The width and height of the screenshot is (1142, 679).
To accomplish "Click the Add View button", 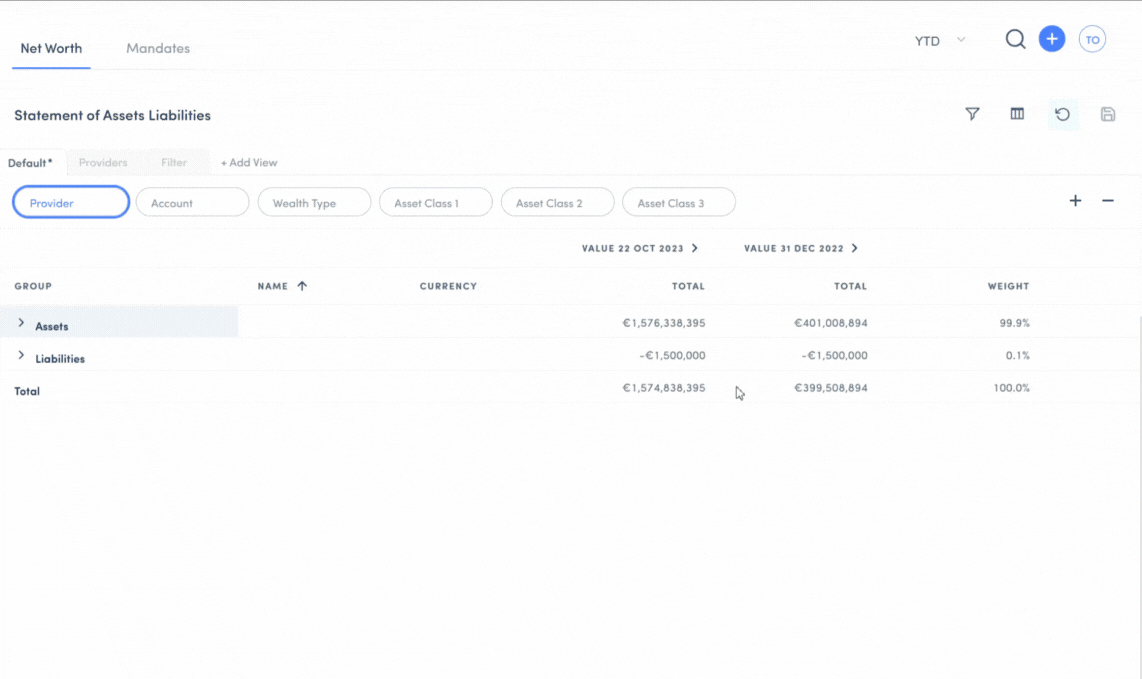I will [248, 162].
